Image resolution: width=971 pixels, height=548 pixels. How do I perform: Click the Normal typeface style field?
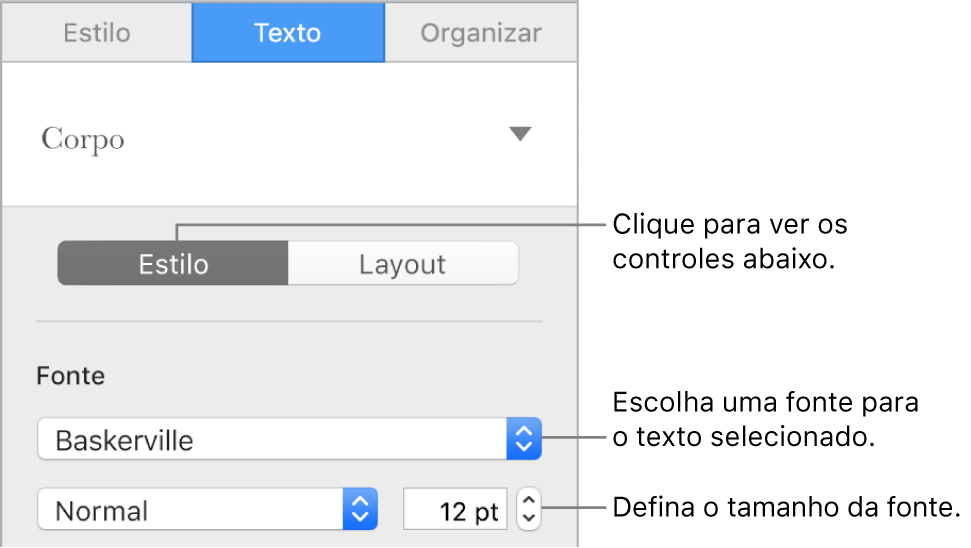point(190,511)
